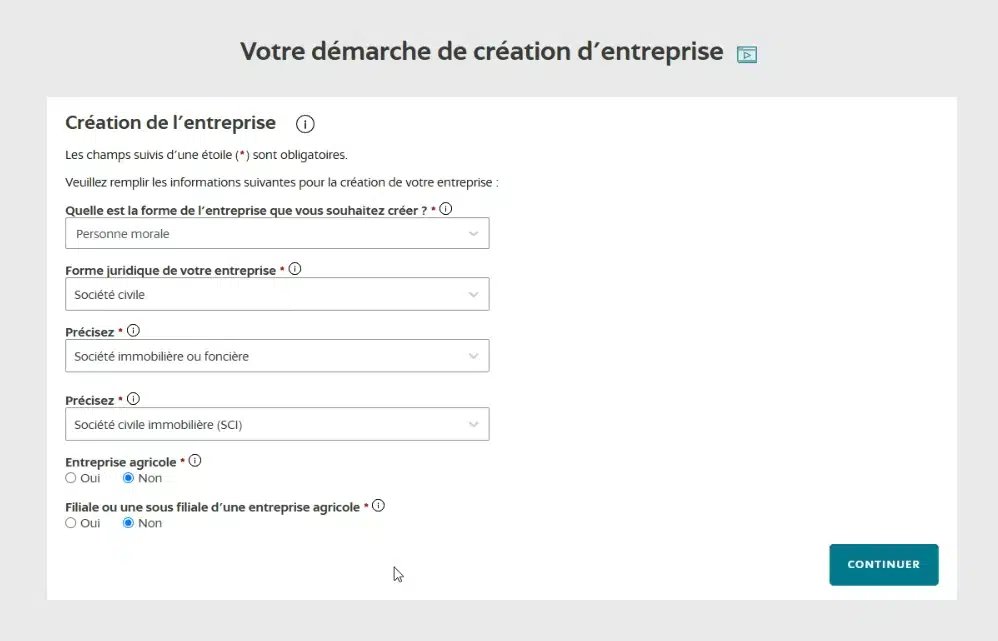Open the info icon for forme de l'entreprise question
The height and width of the screenshot is (641, 998).
point(446,208)
